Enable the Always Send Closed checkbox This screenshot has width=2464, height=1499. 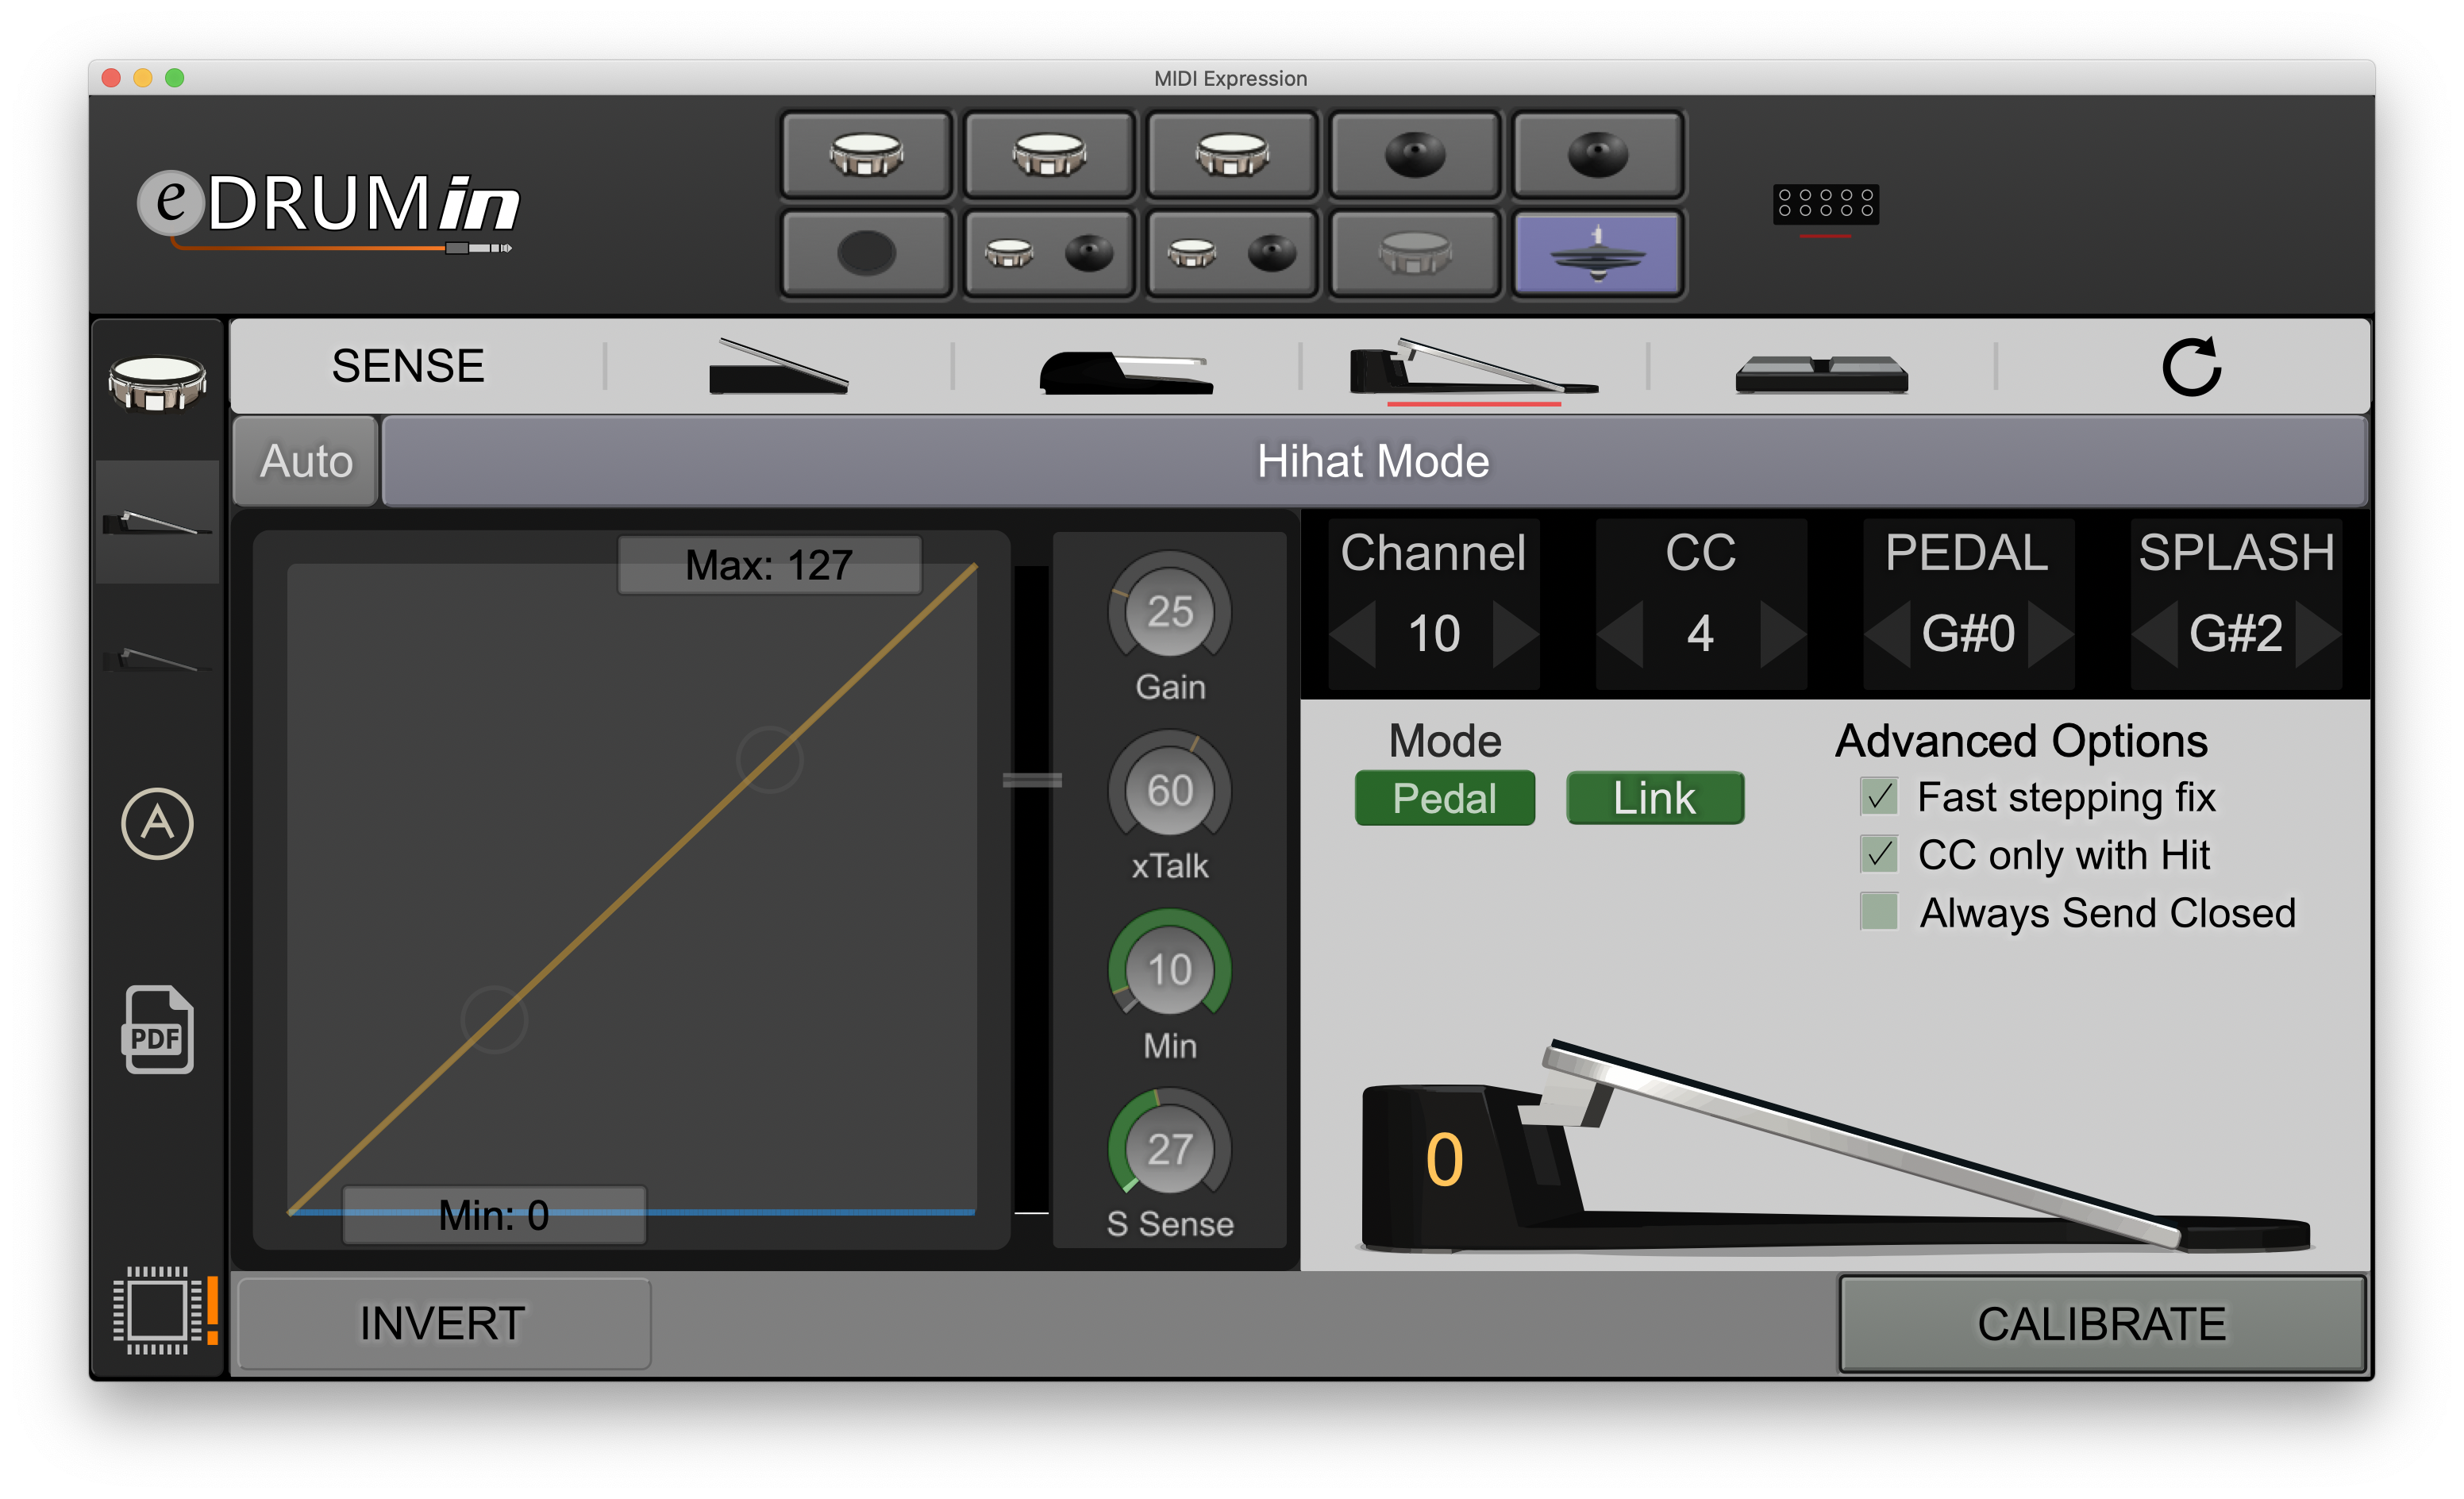(x=1879, y=912)
